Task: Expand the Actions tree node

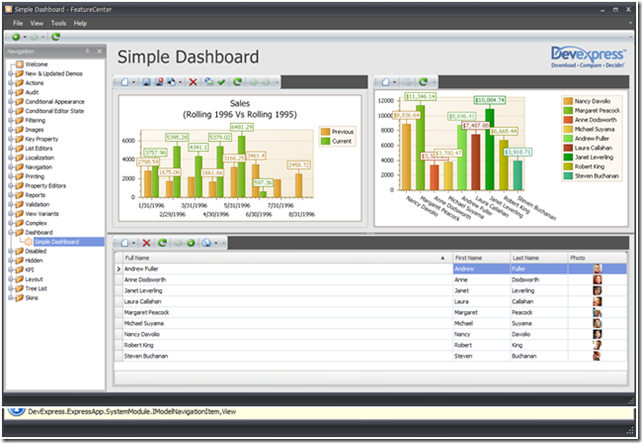Action: [11, 83]
